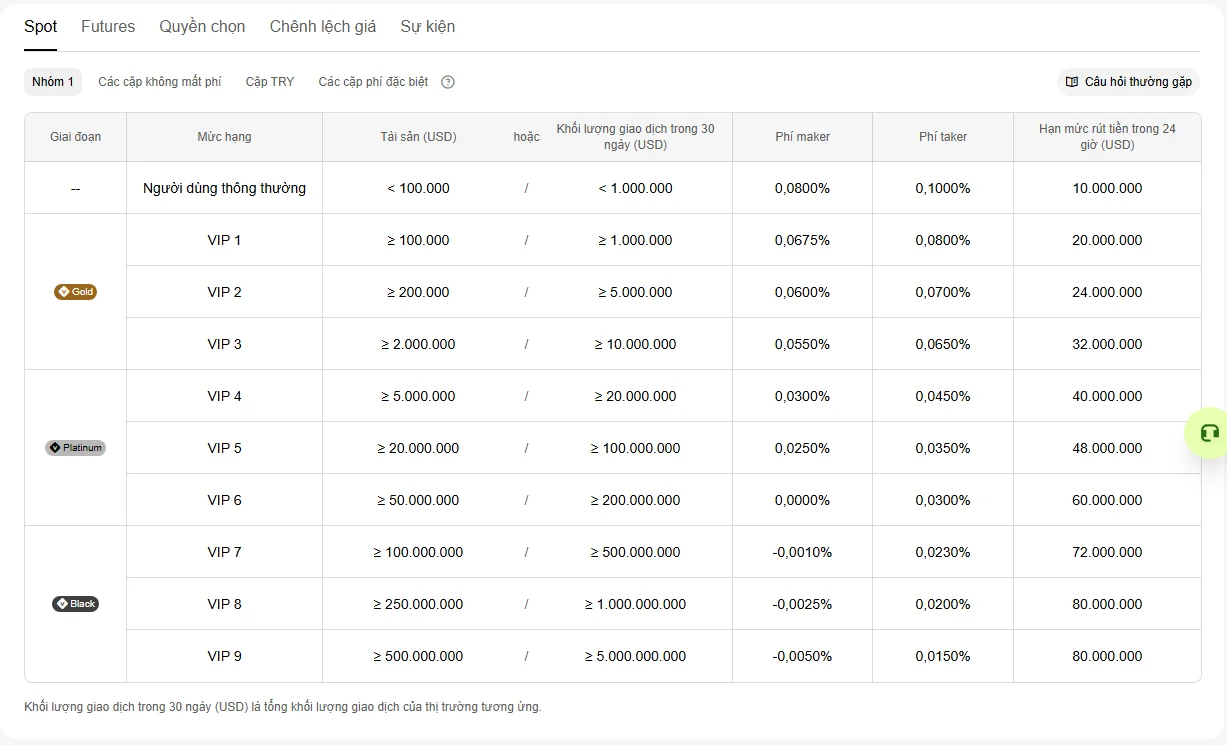Screen dimensions: 1227x745
Task: Select Các cặp không mất phí filter
Action: (160, 82)
